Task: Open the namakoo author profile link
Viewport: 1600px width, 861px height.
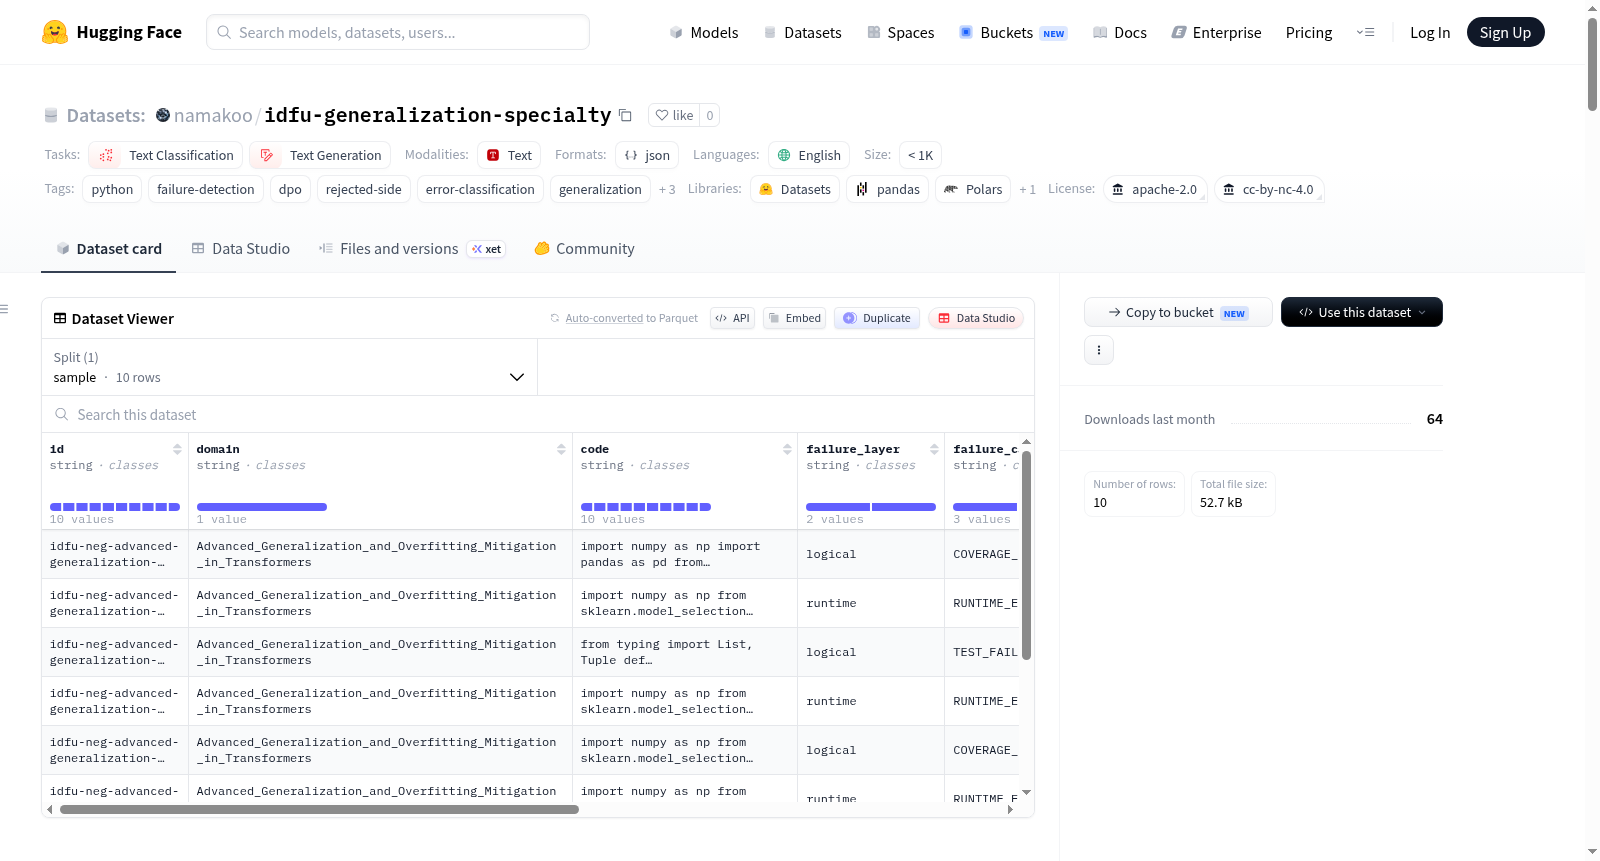Action: (213, 115)
